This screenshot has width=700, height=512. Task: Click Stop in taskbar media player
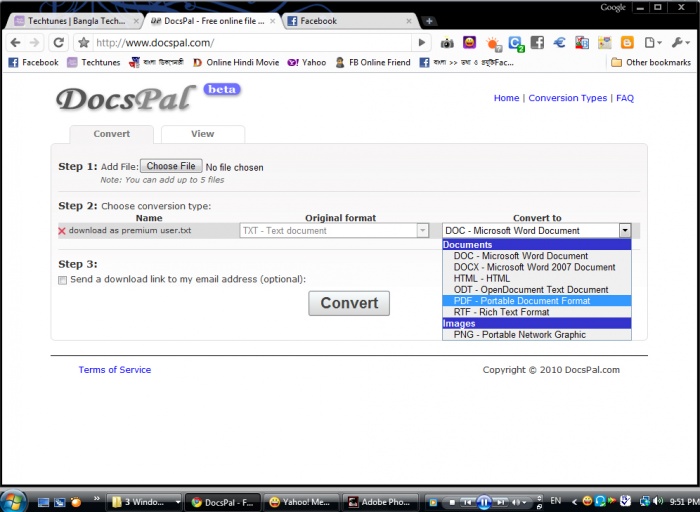pos(452,502)
